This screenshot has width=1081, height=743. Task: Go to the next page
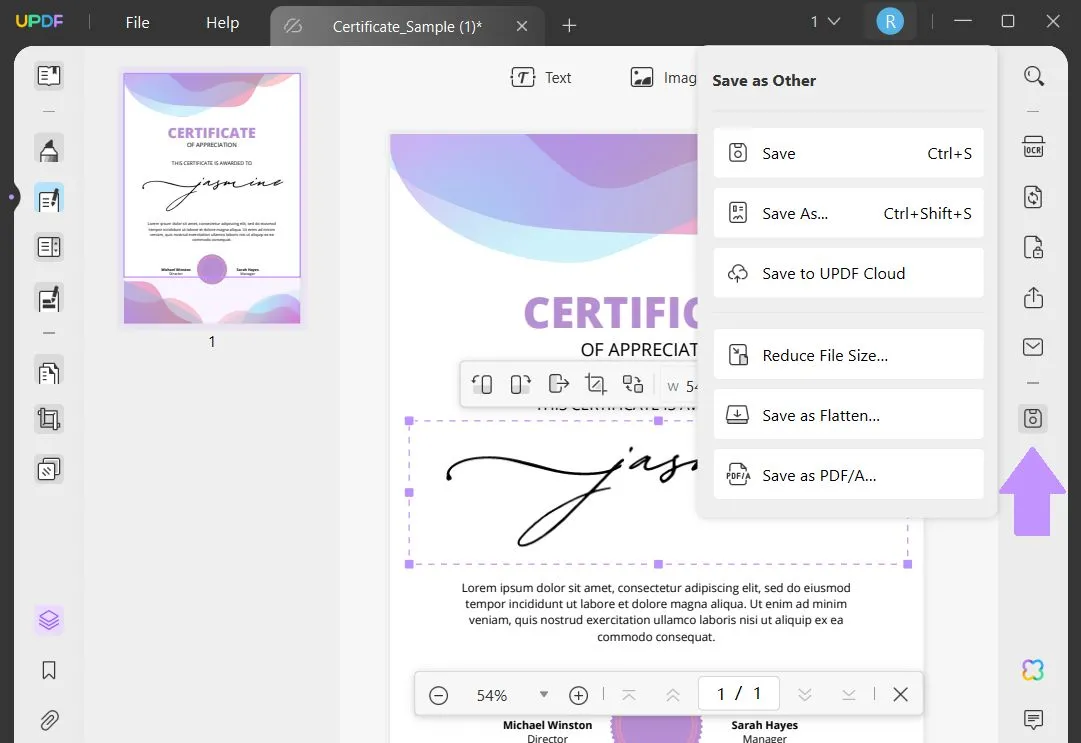click(805, 695)
